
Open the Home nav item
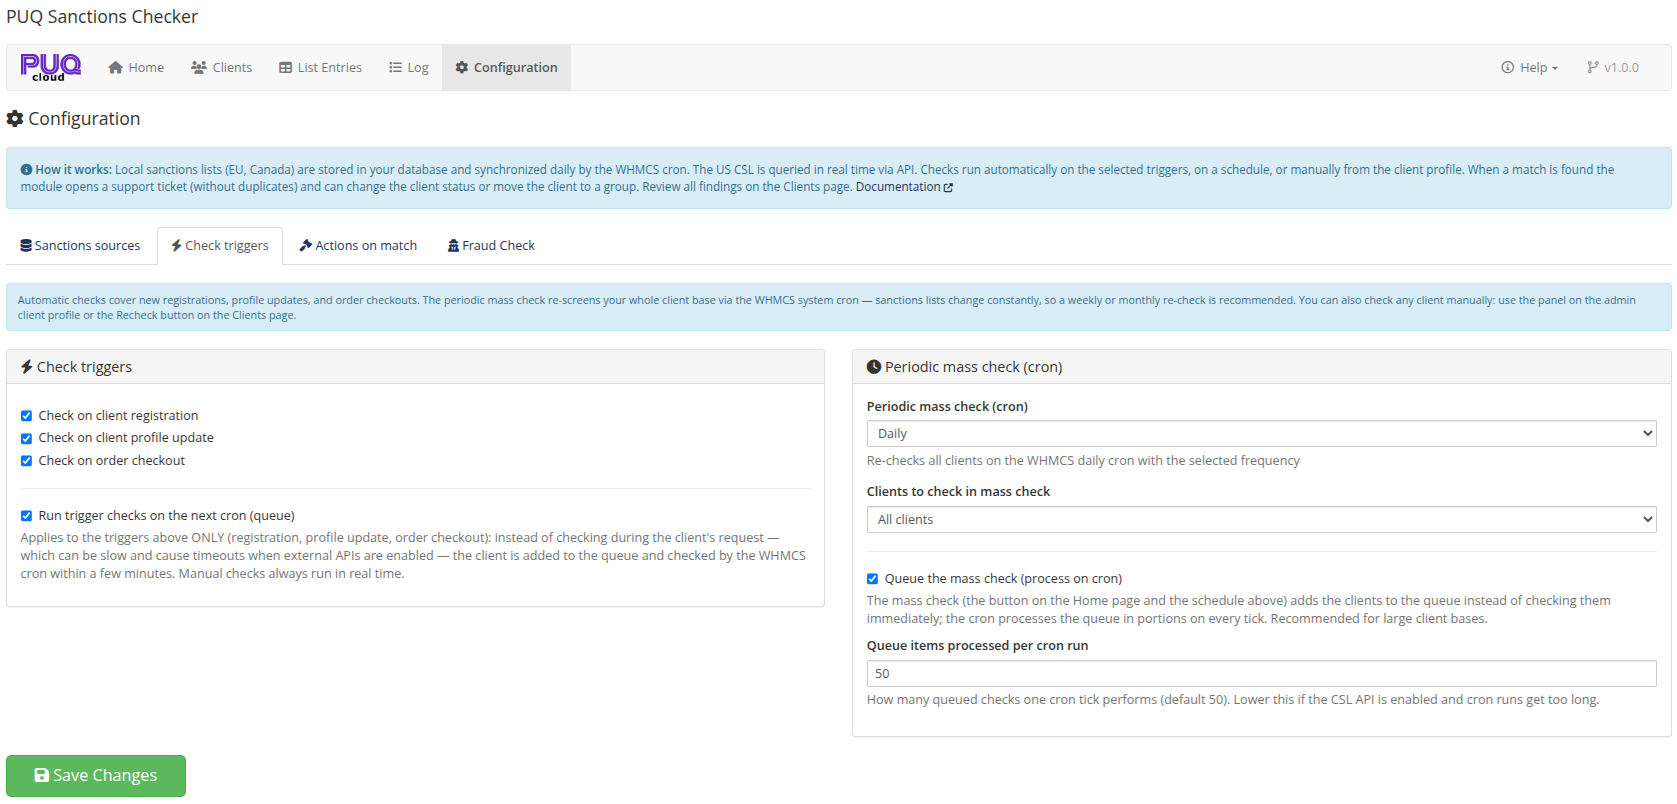click(137, 67)
